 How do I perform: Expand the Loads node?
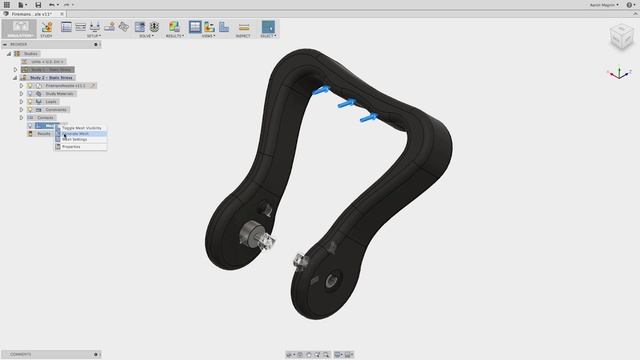(x=22, y=102)
